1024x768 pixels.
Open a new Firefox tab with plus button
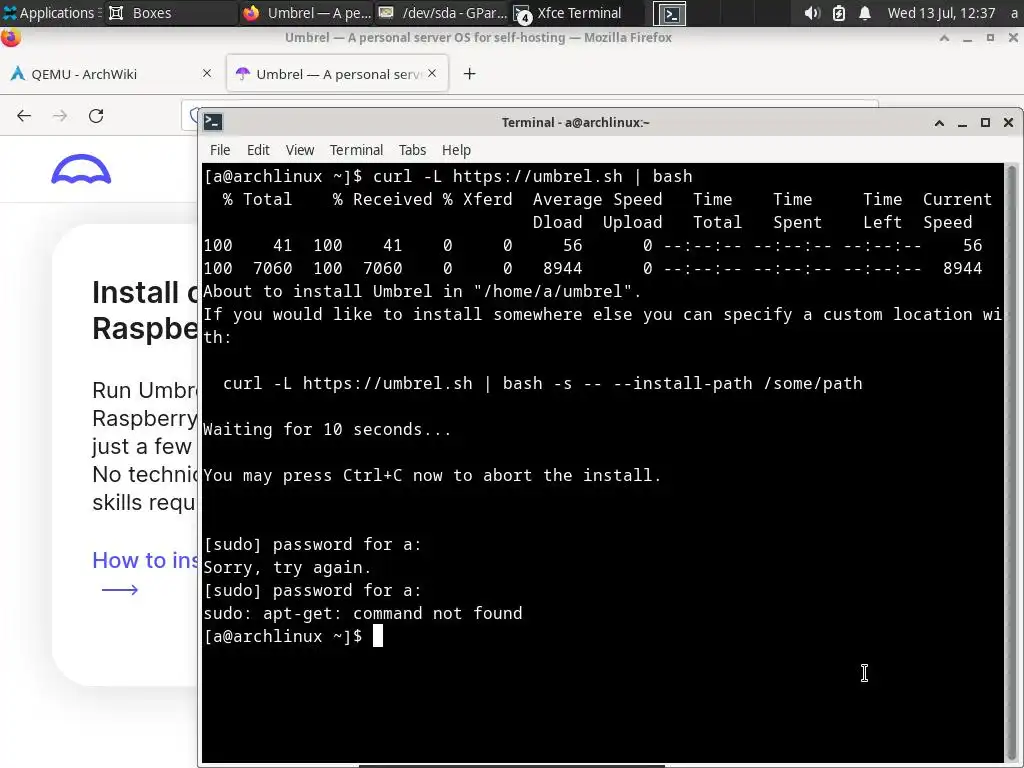coord(470,74)
